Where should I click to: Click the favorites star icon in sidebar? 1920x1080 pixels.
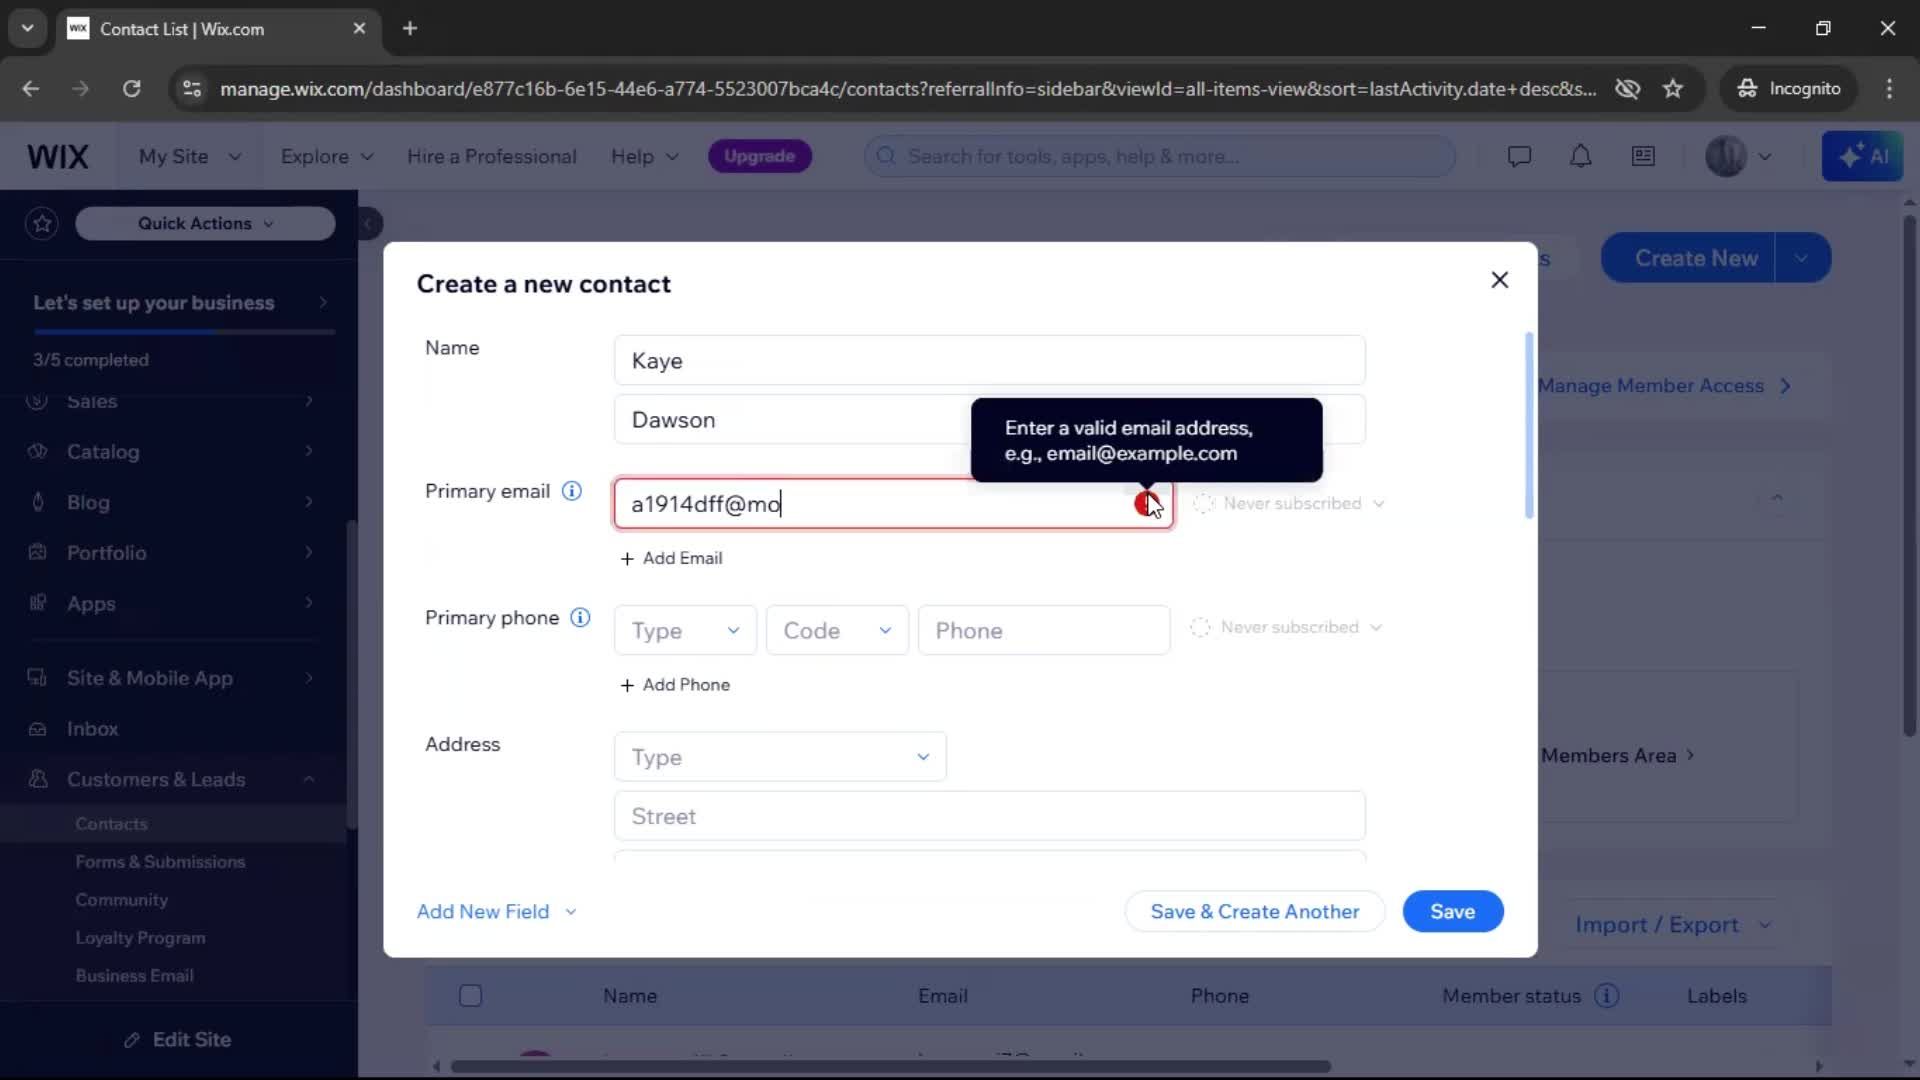click(x=42, y=224)
